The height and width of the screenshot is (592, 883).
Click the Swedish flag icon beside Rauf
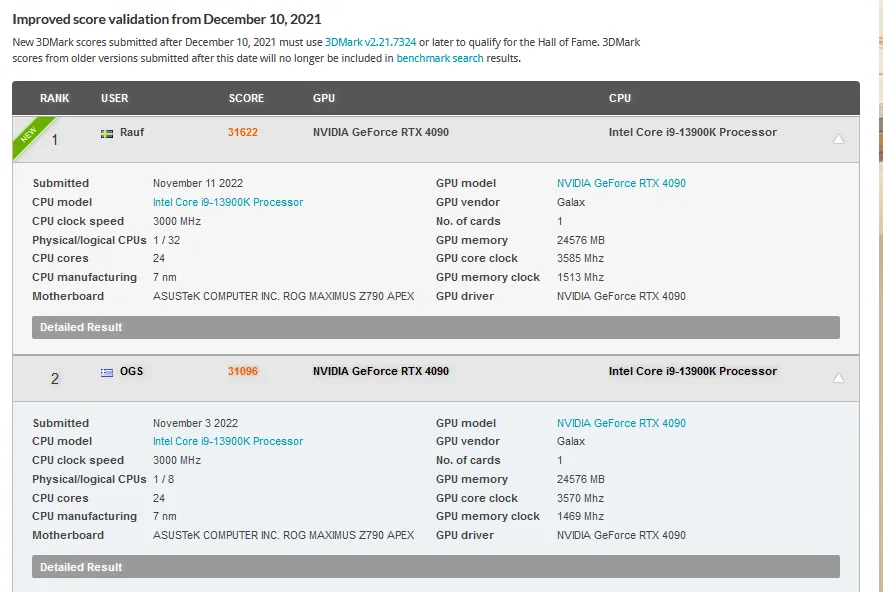[107, 133]
